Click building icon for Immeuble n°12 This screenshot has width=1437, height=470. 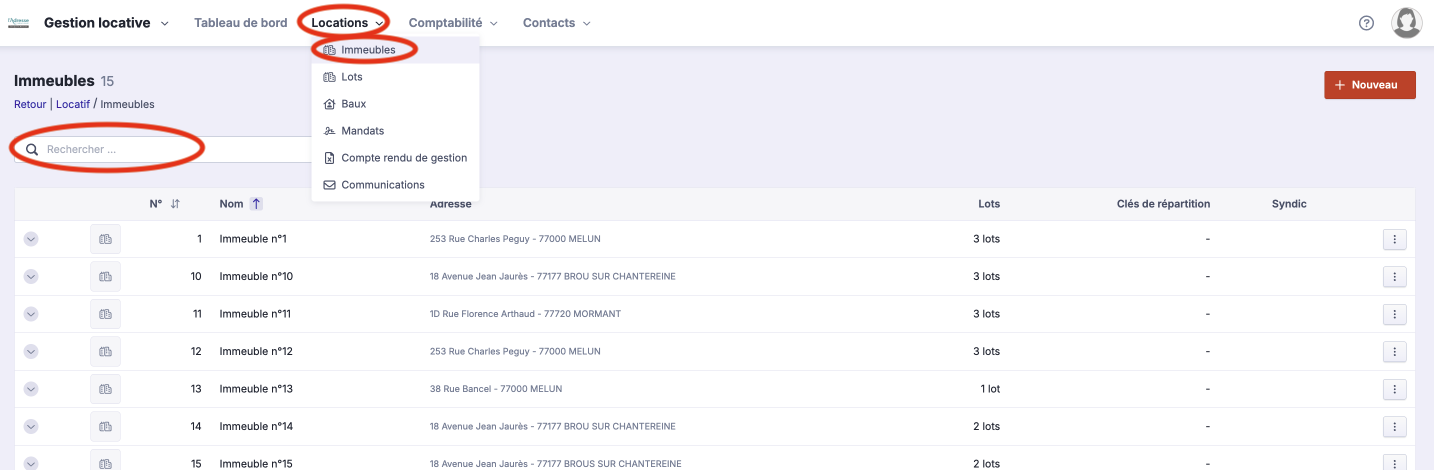[x=105, y=352]
